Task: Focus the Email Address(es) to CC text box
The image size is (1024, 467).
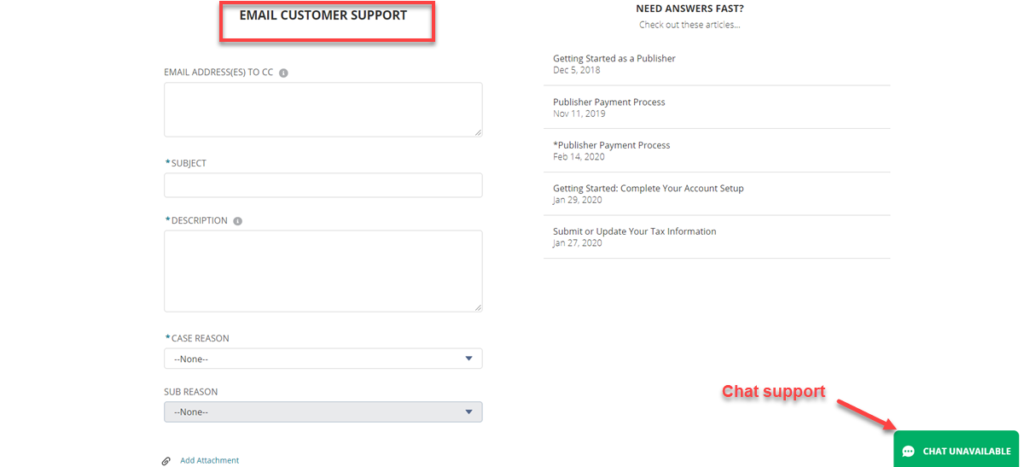Action: [323, 109]
